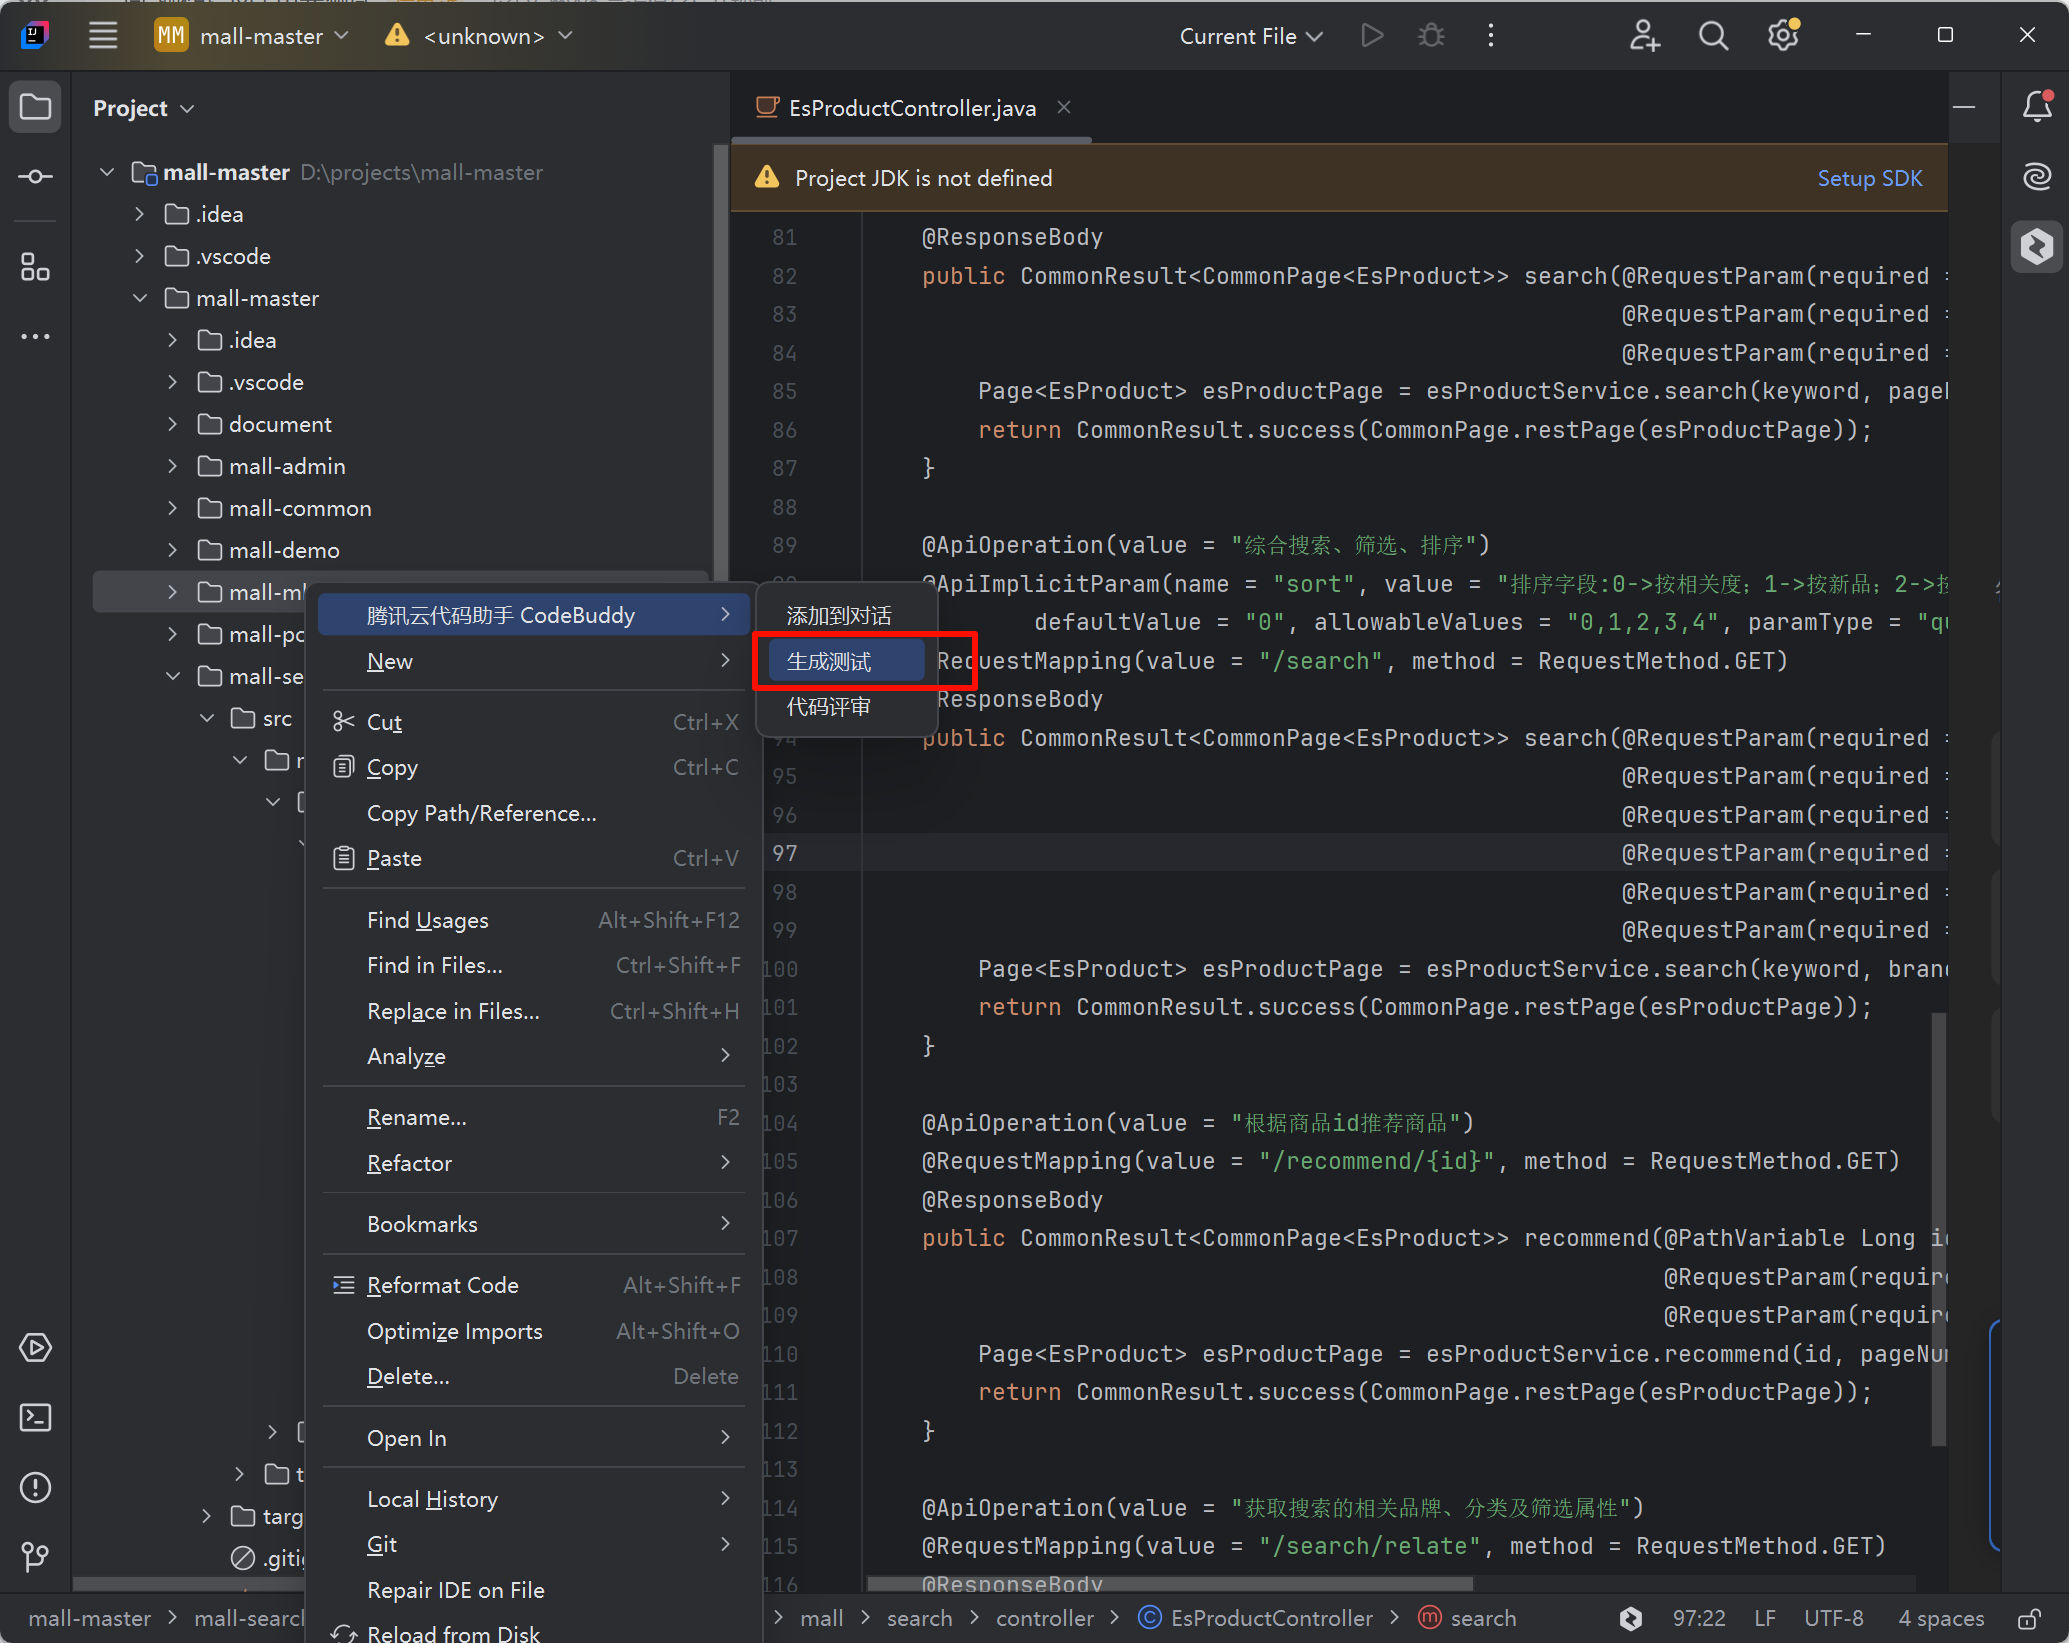Open the Git tool window icon
This screenshot has height=1643, width=2069.
click(x=35, y=1556)
